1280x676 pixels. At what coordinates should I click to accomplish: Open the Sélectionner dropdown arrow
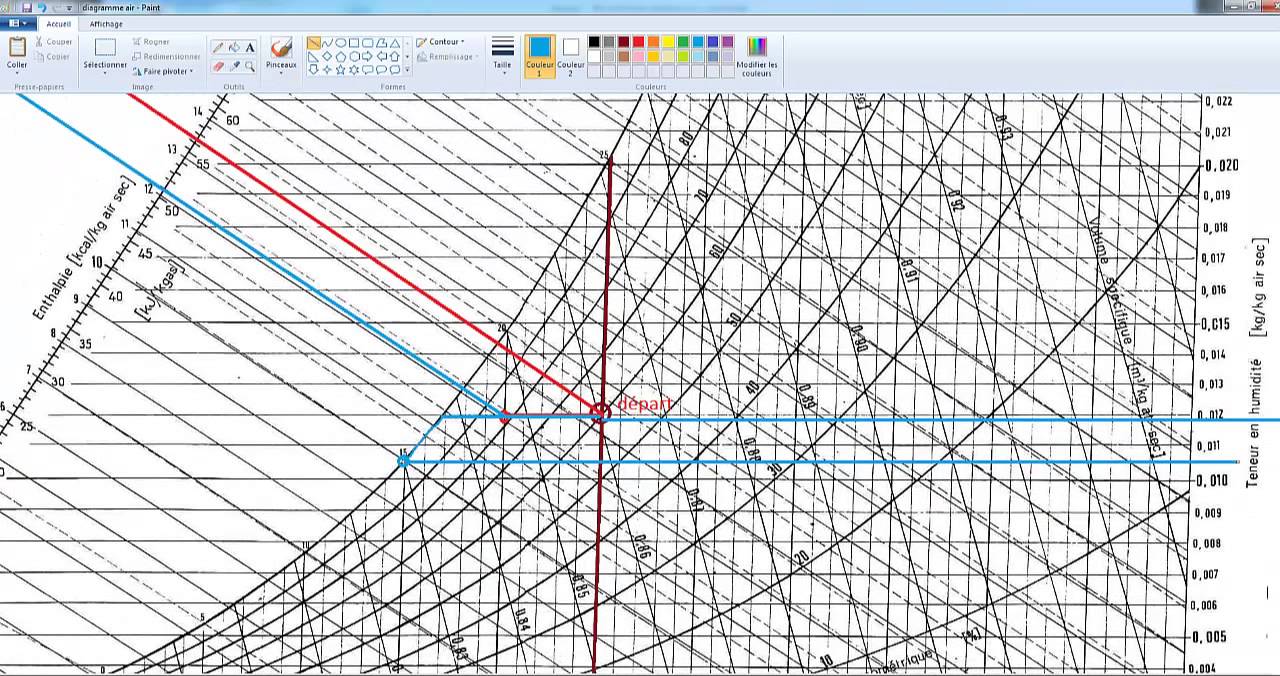click(105, 73)
